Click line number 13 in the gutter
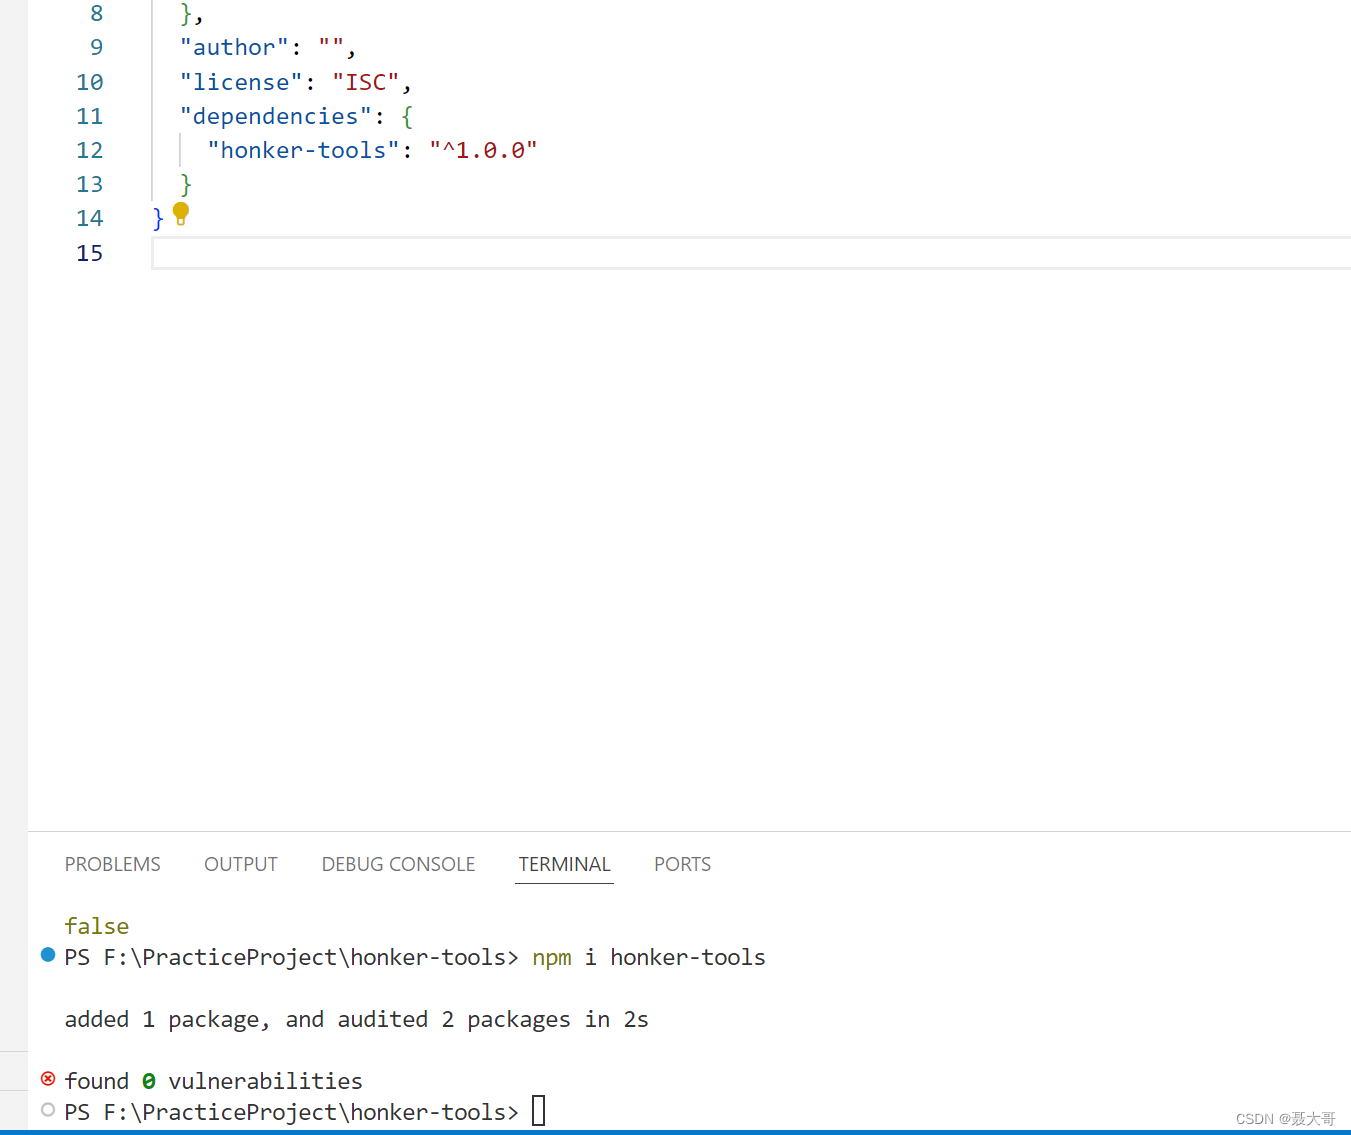Image resolution: width=1351 pixels, height=1135 pixels. 90,184
